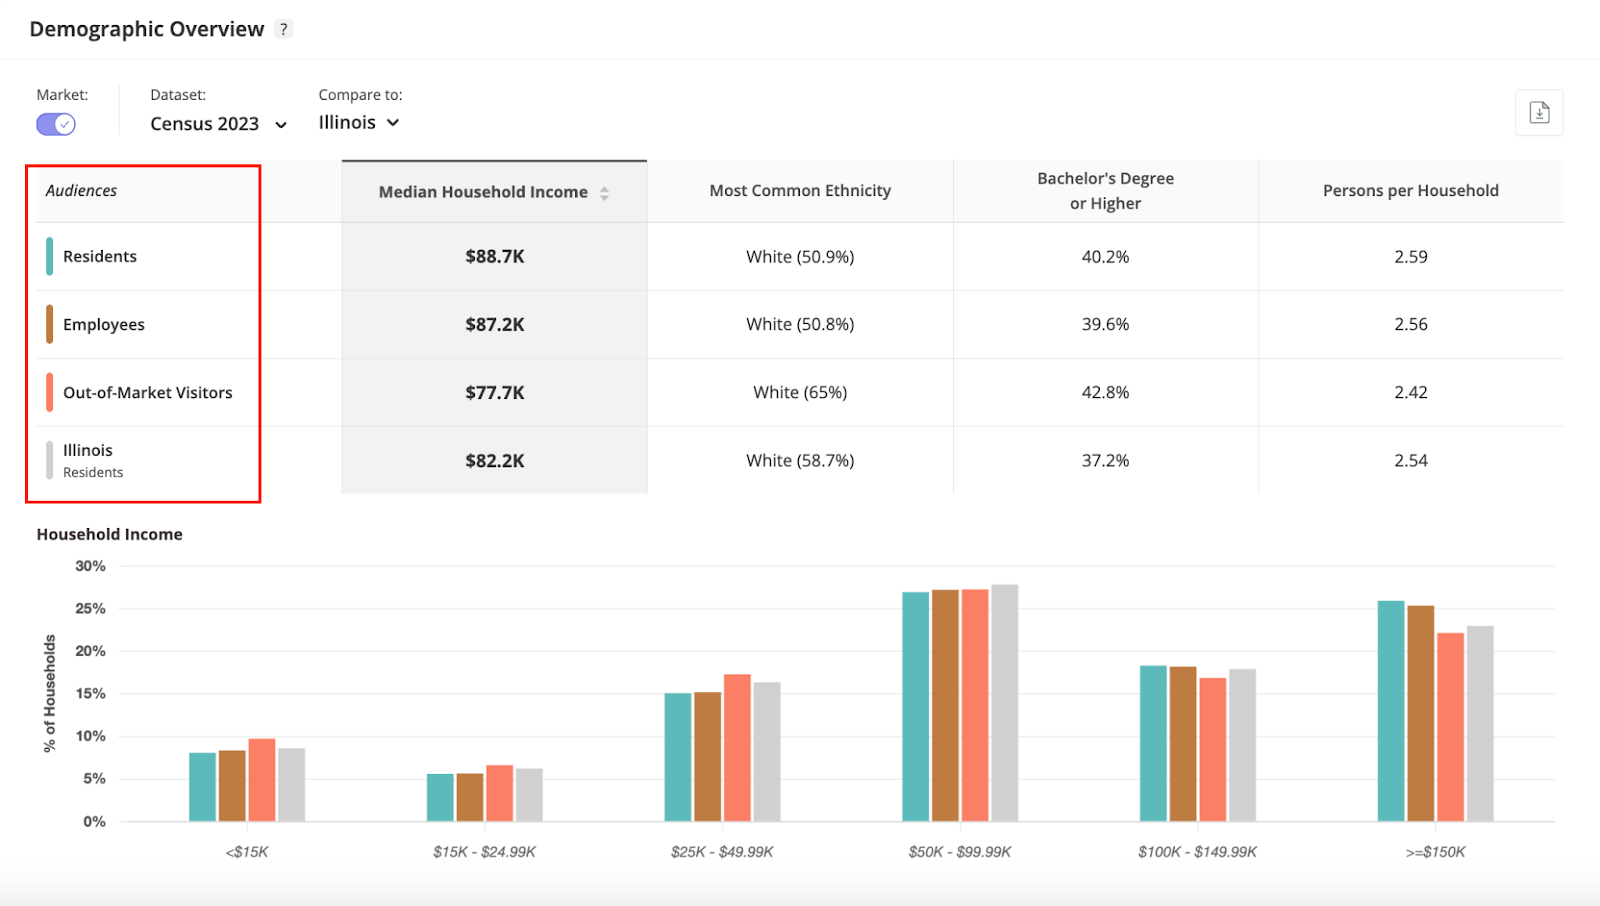Image resolution: width=1600 pixels, height=906 pixels.
Task: Click the $82.2K median income value
Action: 495,461
